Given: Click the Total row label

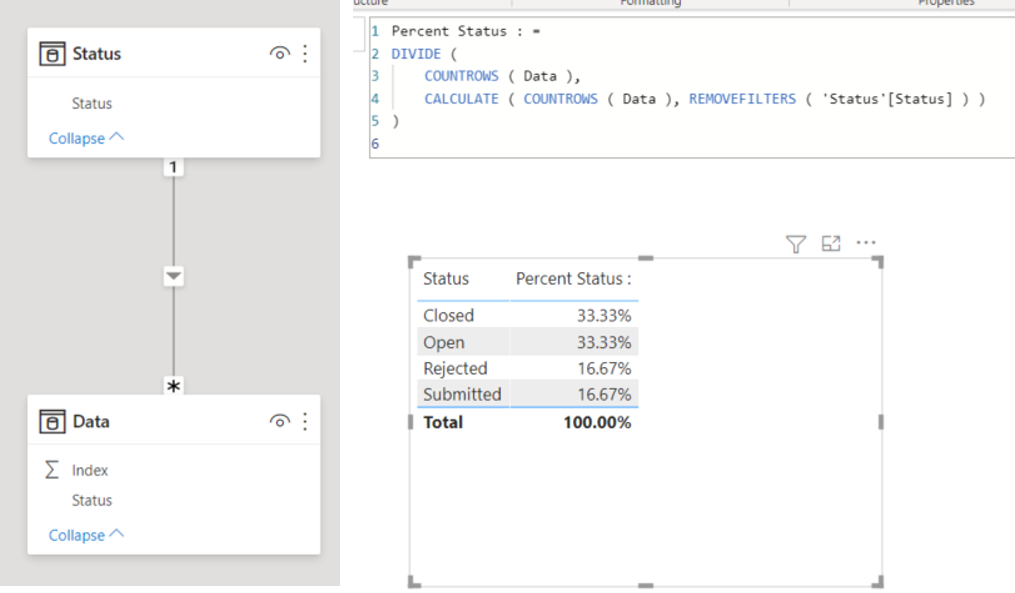Looking at the screenshot, I should click(x=443, y=423).
